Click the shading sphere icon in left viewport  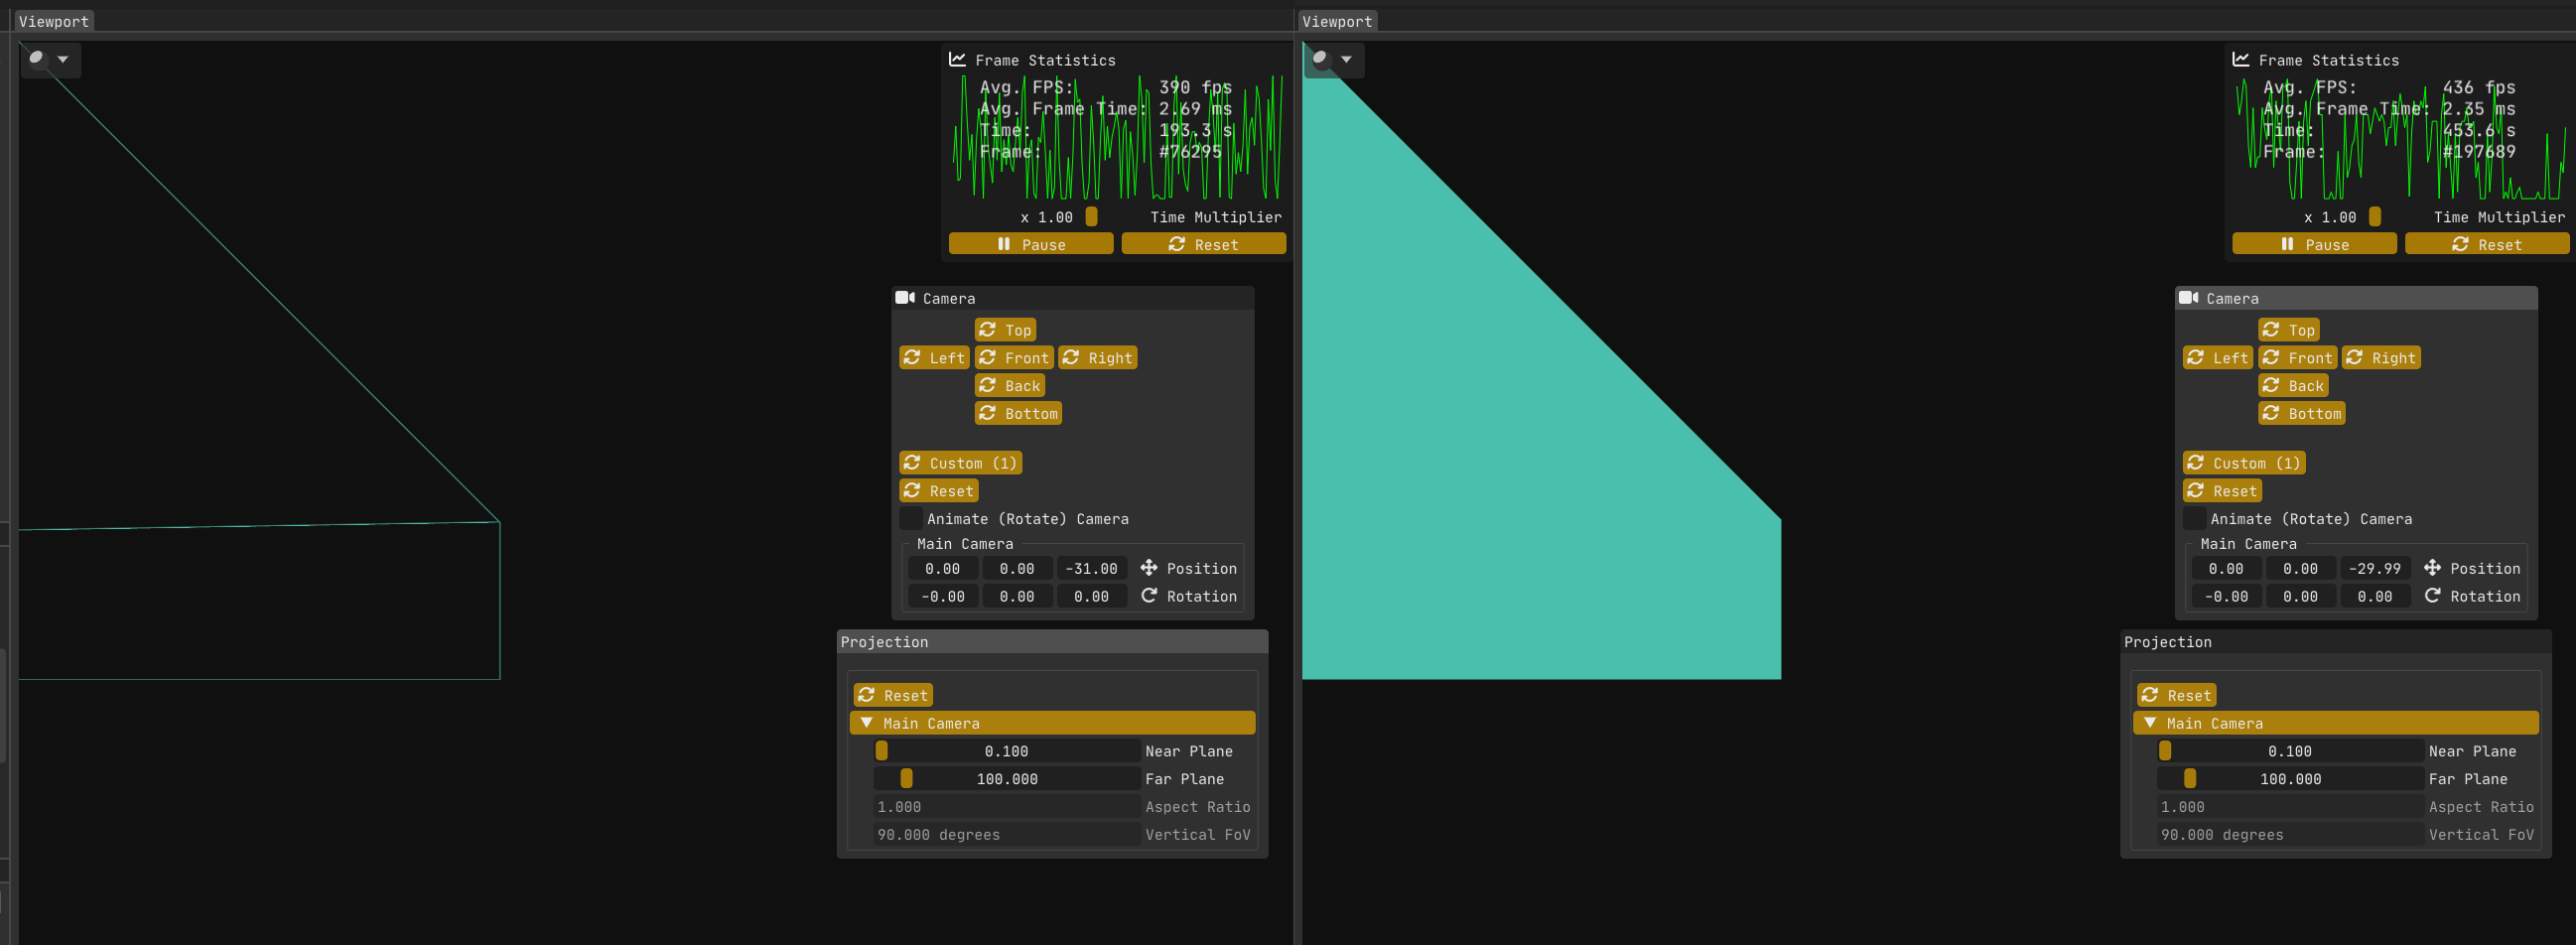[x=37, y=58]
